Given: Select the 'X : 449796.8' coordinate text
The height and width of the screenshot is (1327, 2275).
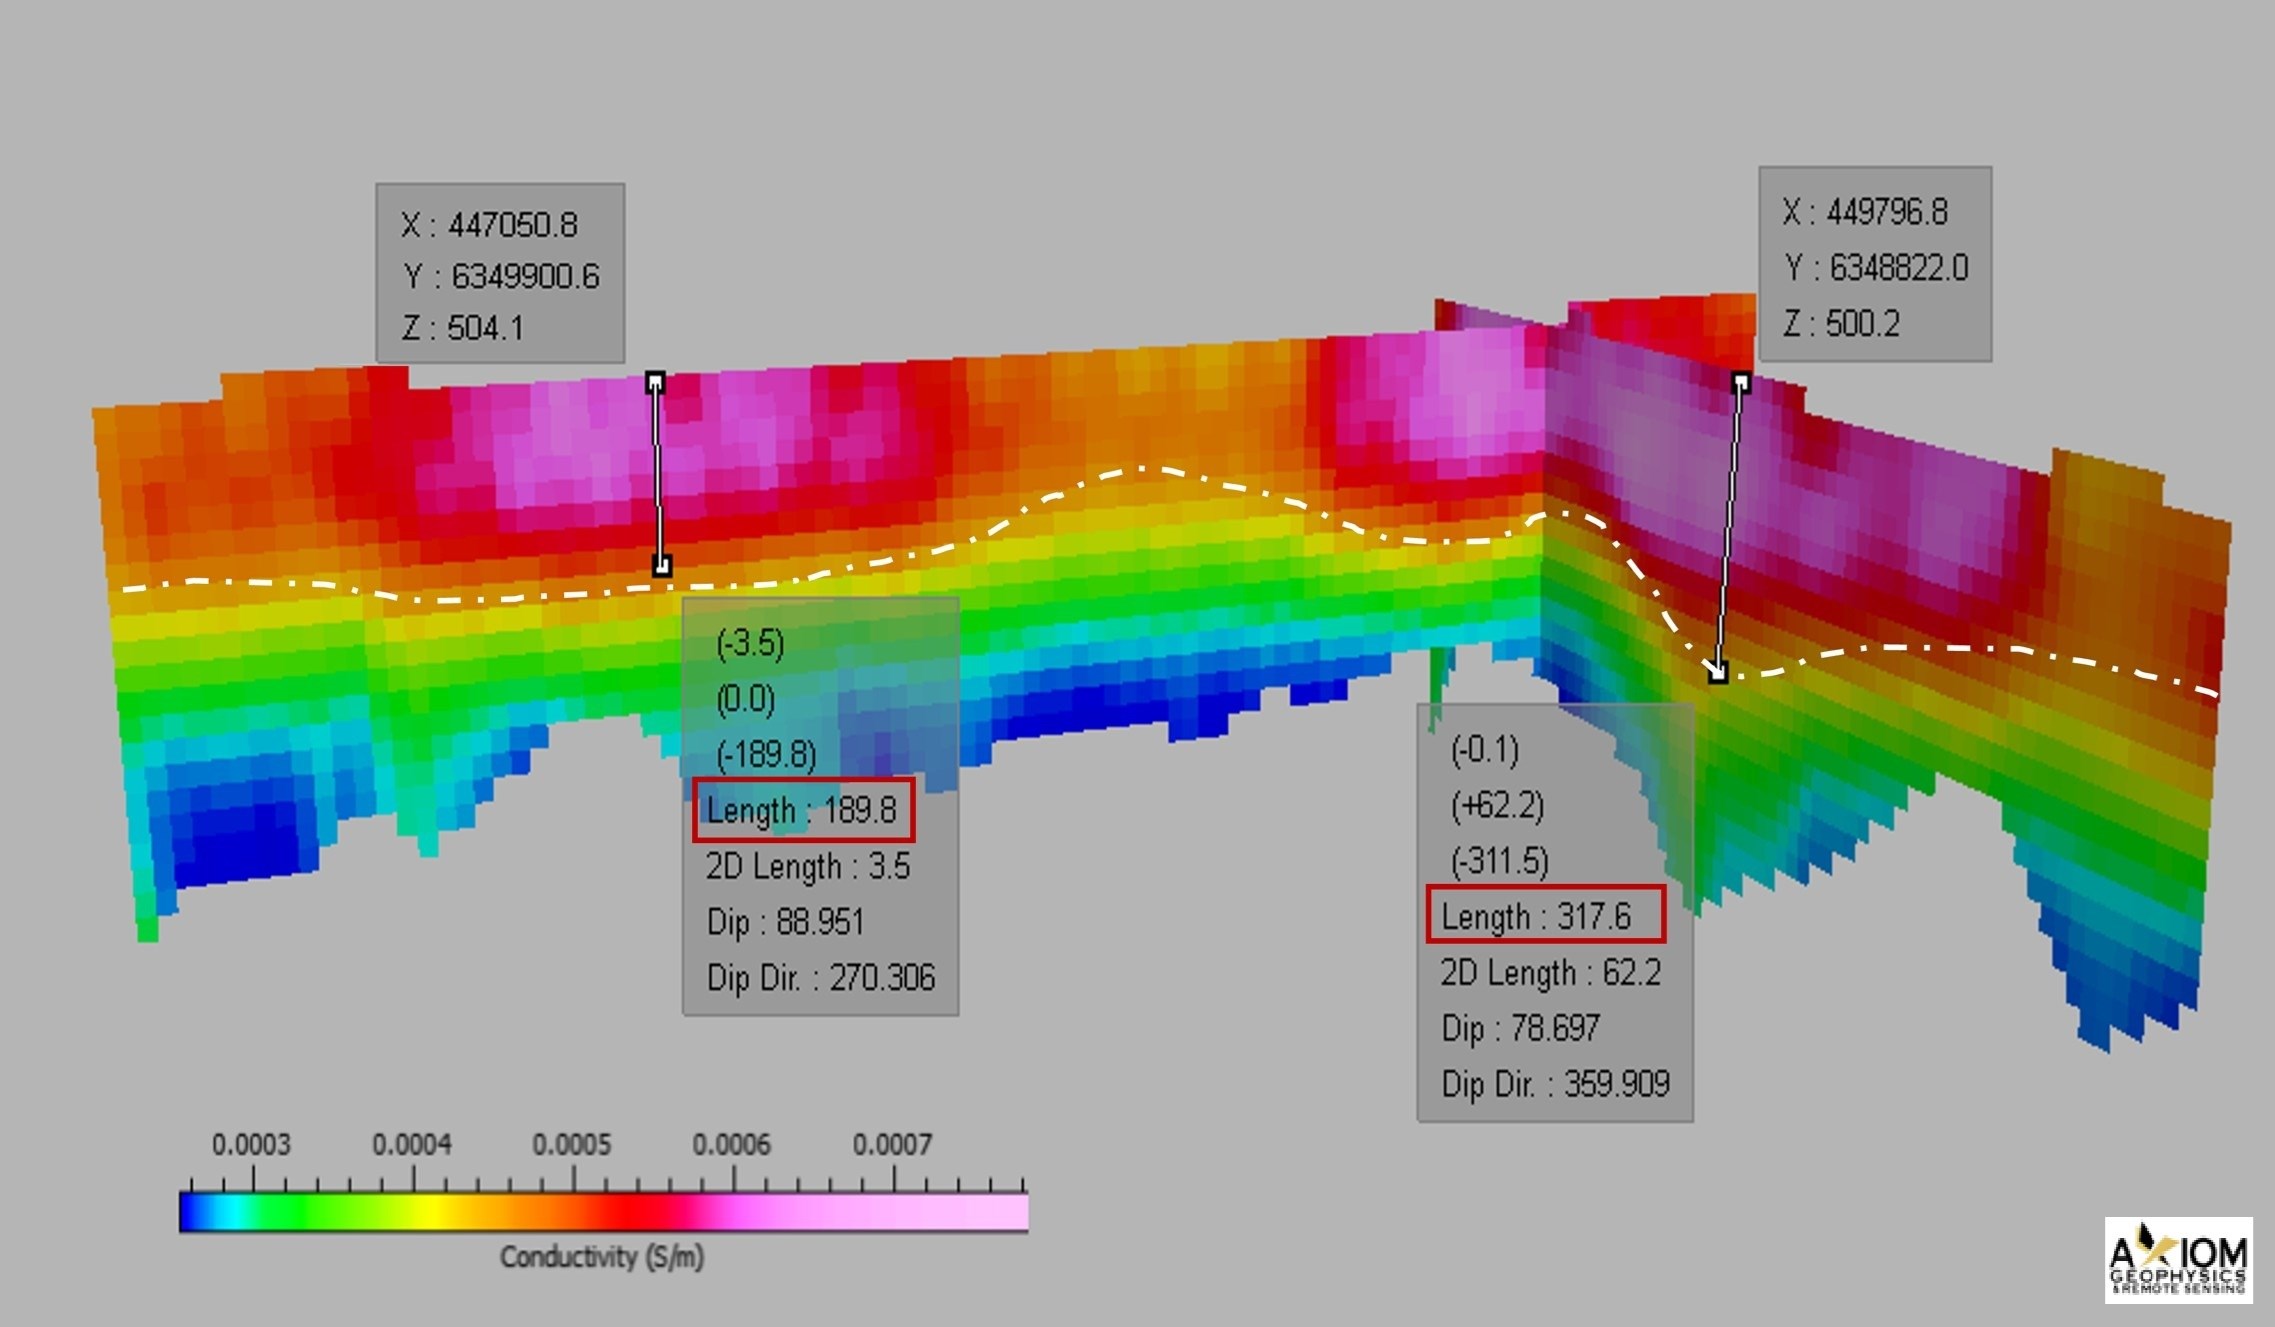Looking at the screenshot, I should (x=1865, y=212).
